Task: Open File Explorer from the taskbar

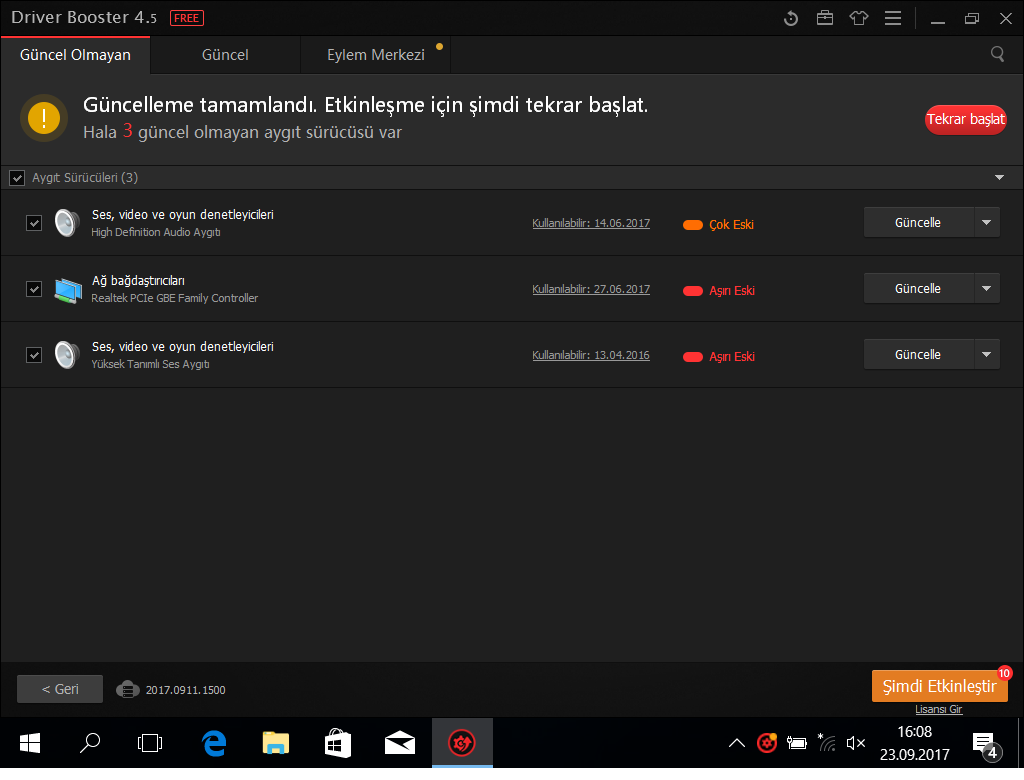Action: (x=276, y=743)
